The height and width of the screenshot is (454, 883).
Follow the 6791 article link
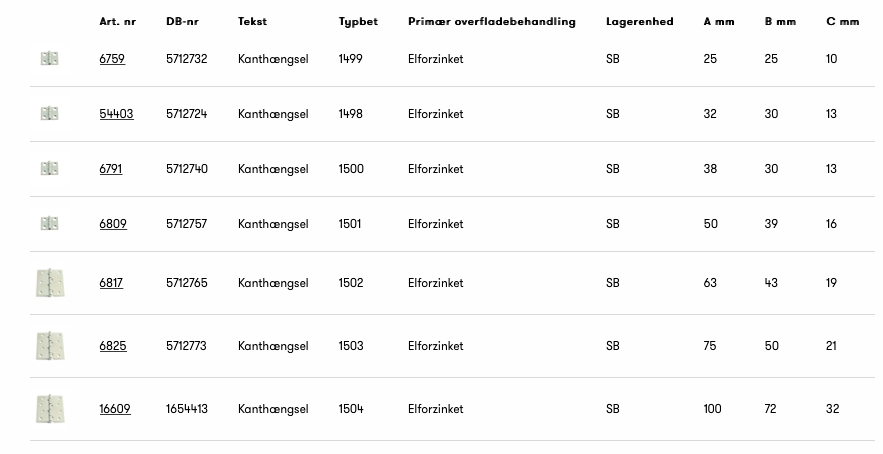(111, 169)
